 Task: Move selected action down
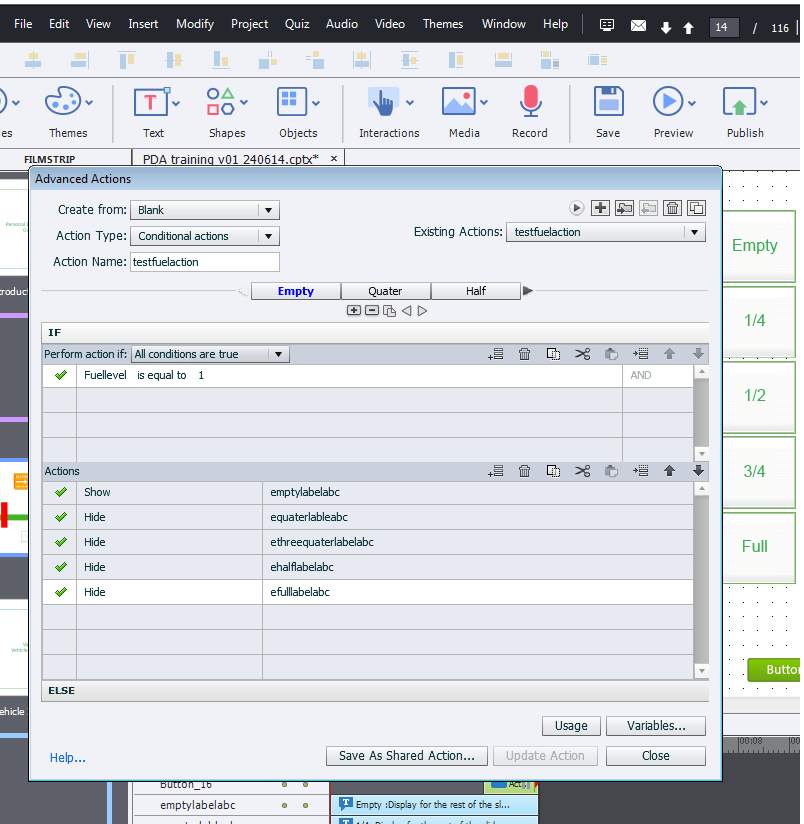point(698,471)
